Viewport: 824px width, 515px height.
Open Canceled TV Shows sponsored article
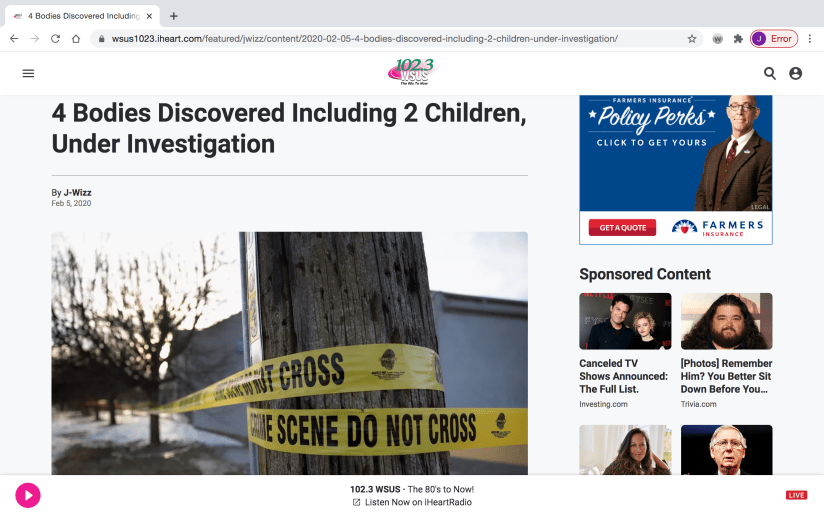[x=624, y=376]
